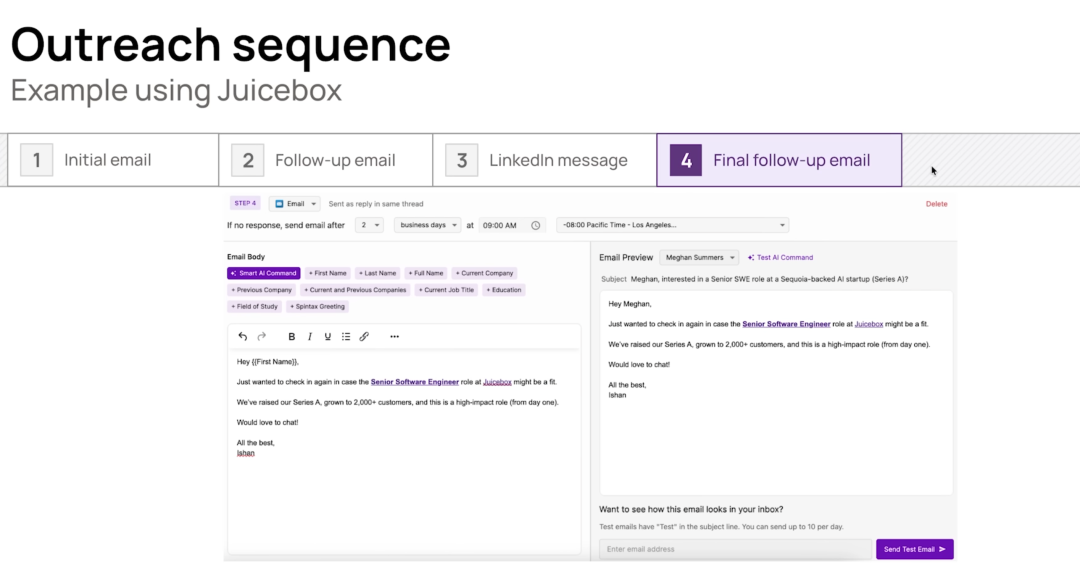Click the Enter email address field
Screen dimensions: 1080x566
(x=735, y=549)
